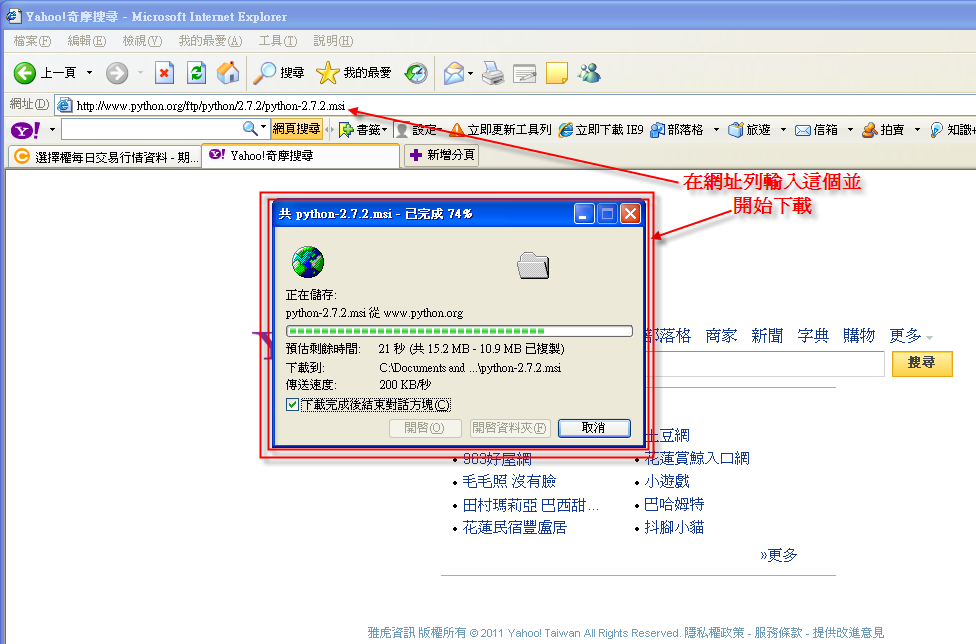The image size is (976, 644).
Task: Click the 拍賣 auction toolbar icon
Action: click(870, 129)
